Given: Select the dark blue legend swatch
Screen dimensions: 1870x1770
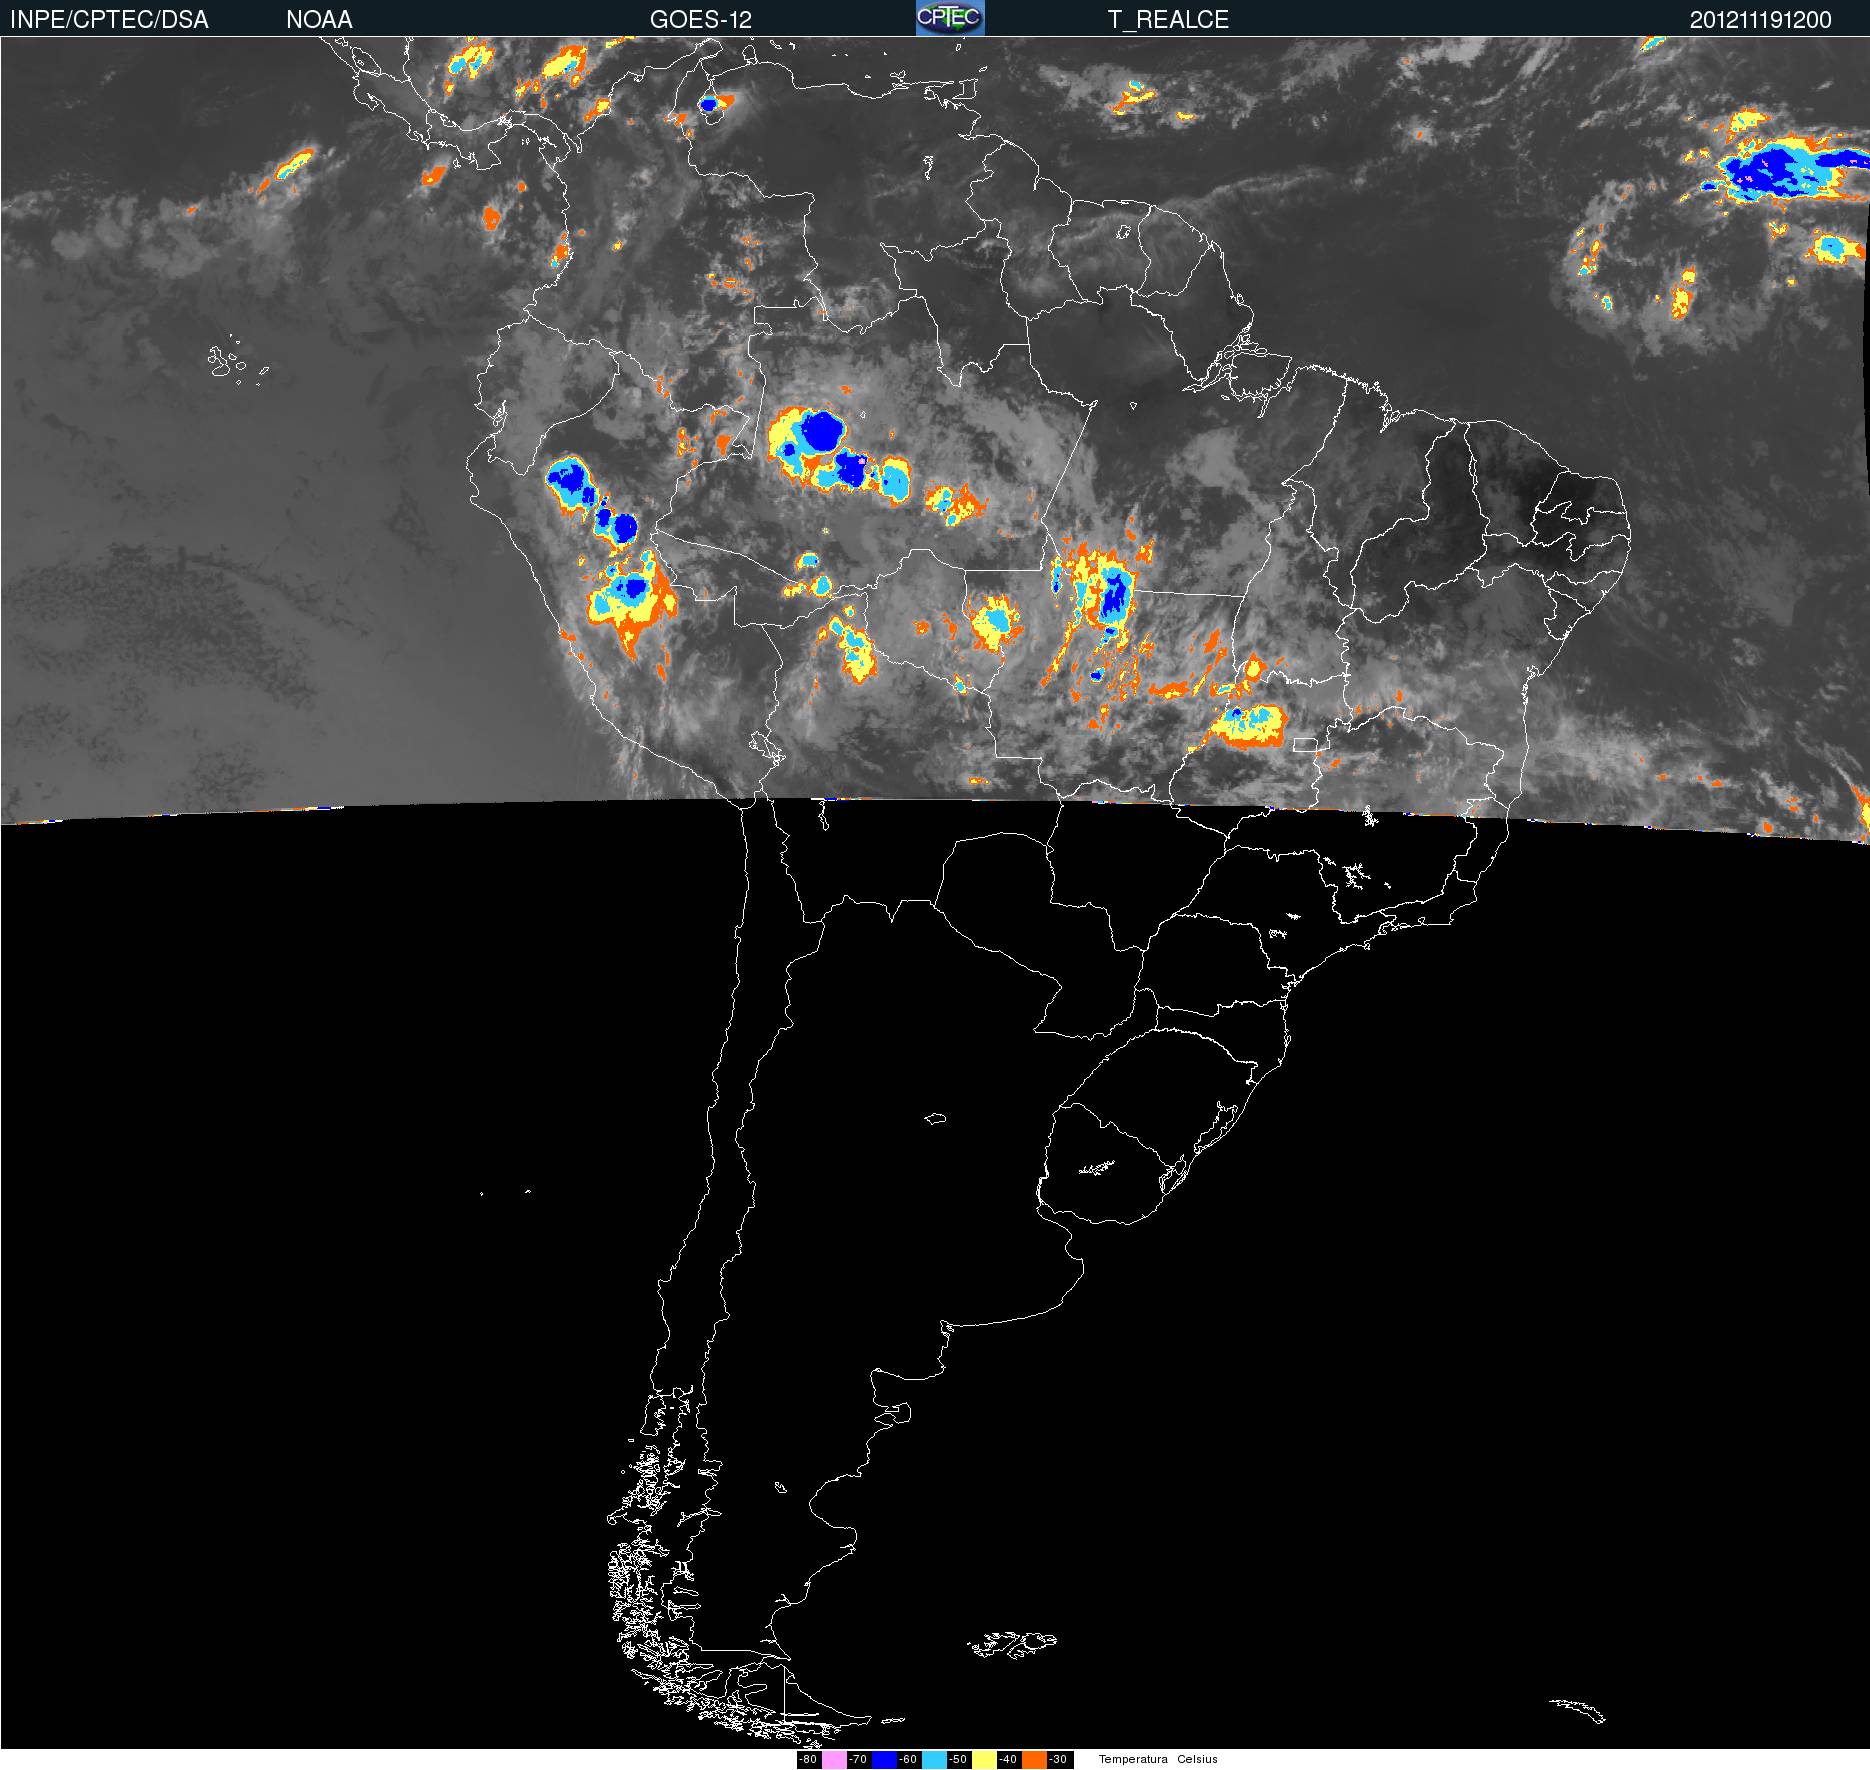Looking at the screenshot, I should pyautogui.click(x=884, y=1760).
